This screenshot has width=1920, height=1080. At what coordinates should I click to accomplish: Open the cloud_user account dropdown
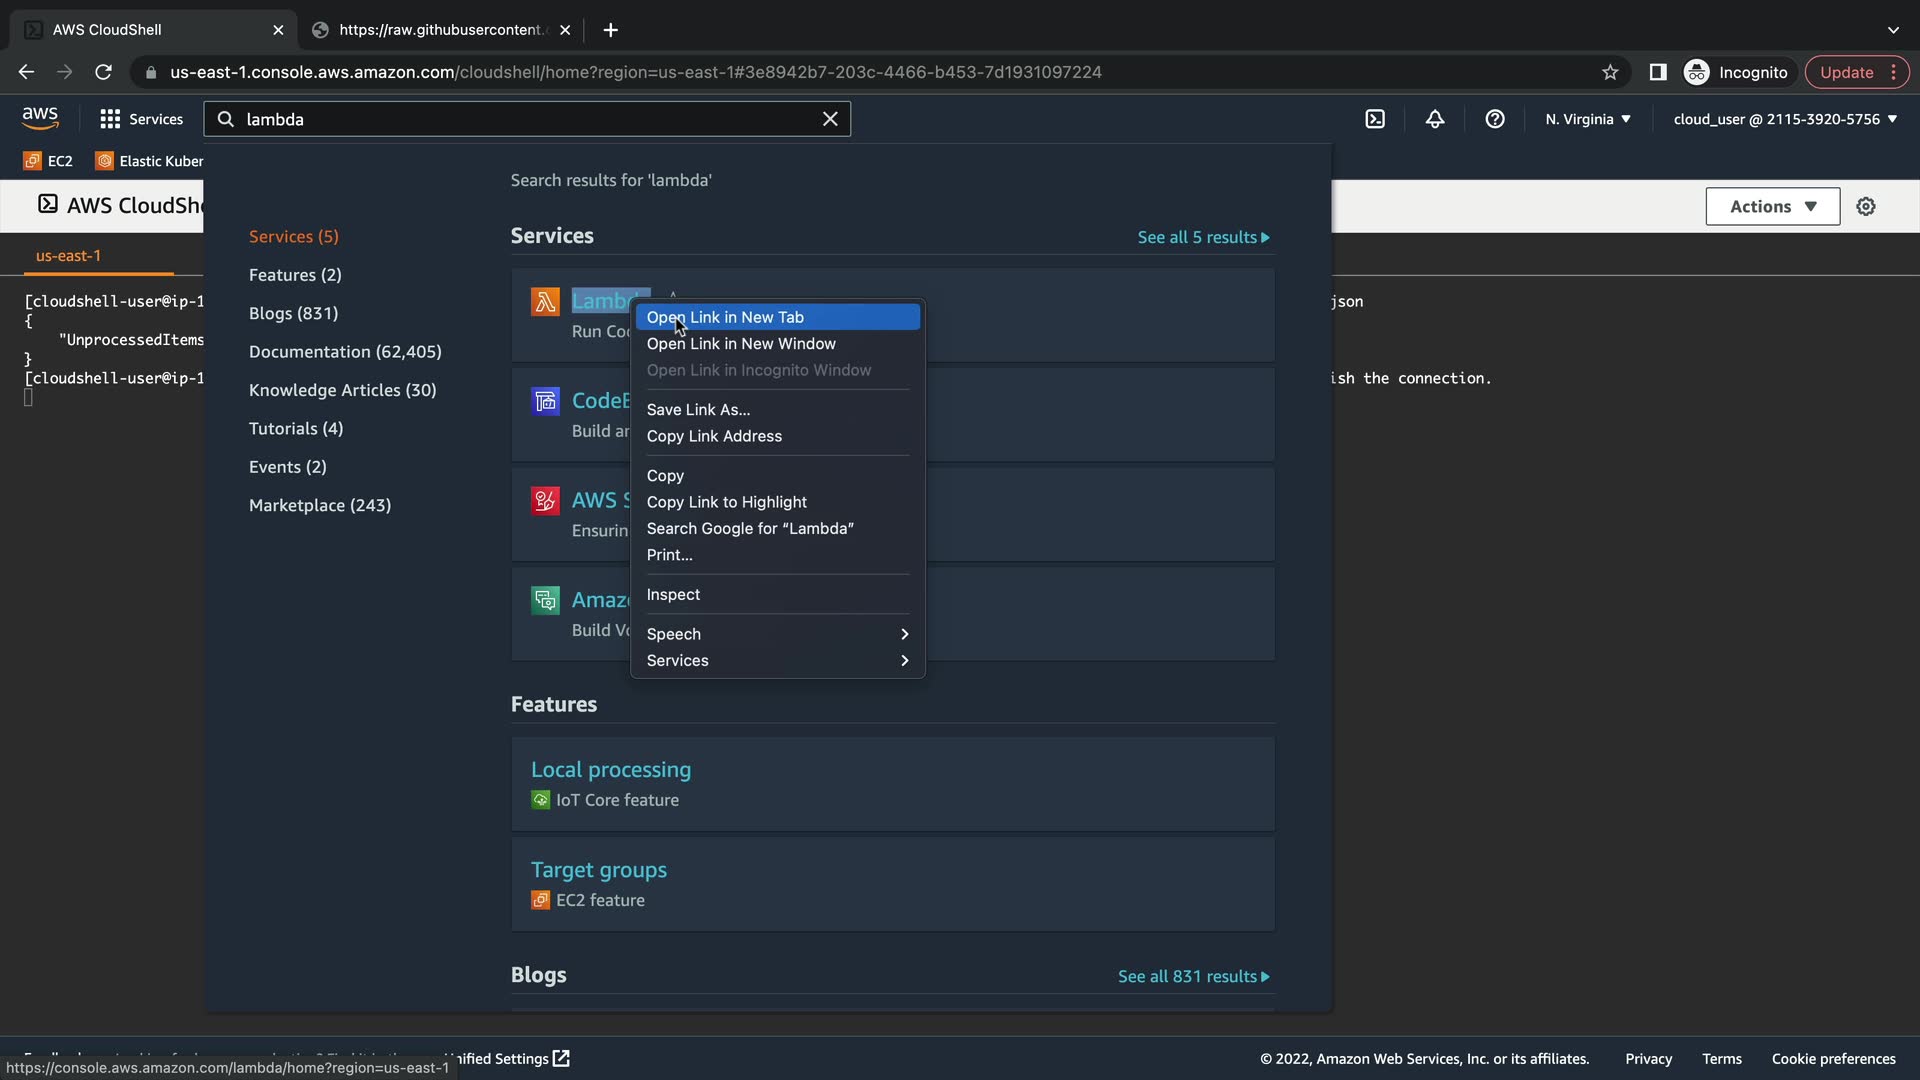[x=1784, y=119]
